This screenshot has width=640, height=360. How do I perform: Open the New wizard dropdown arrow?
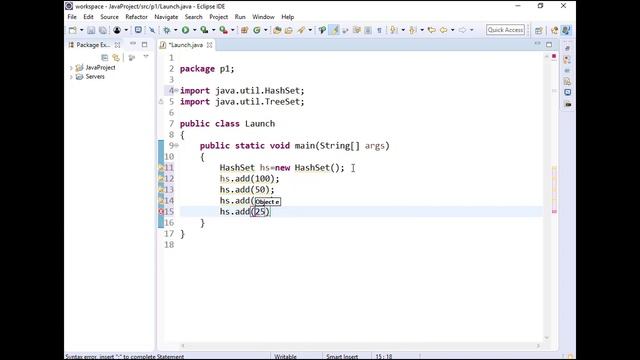tap(81, 30)
